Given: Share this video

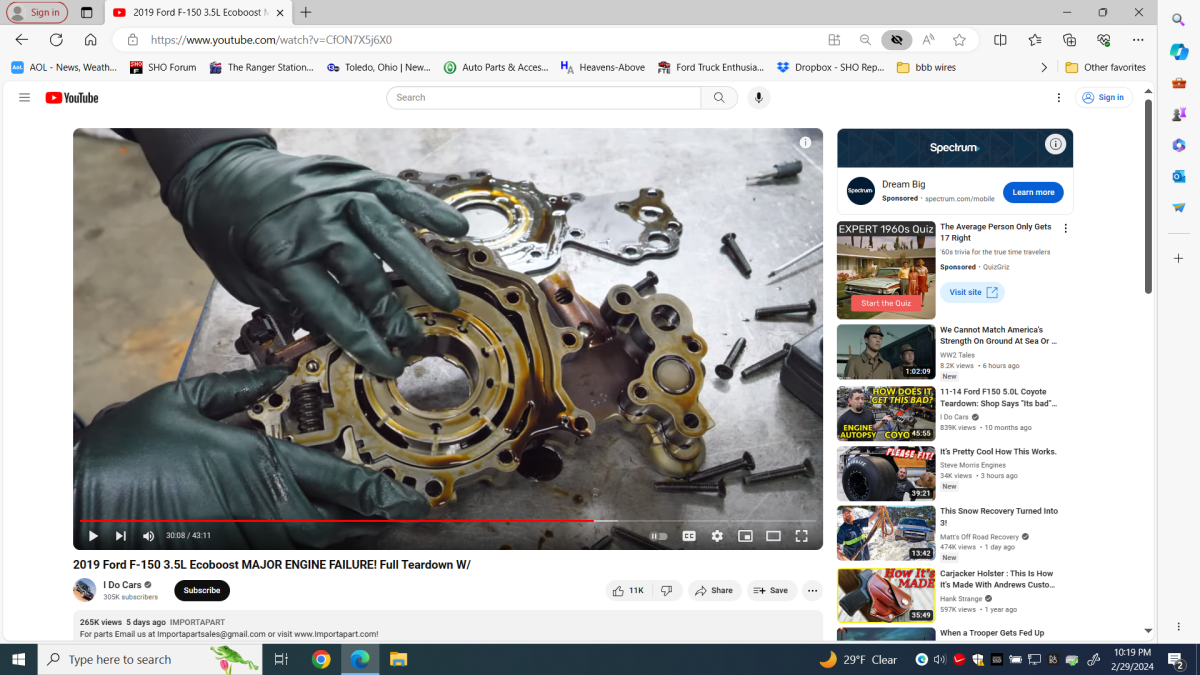Looking at the screenshot, I should (x=714, y=591).
